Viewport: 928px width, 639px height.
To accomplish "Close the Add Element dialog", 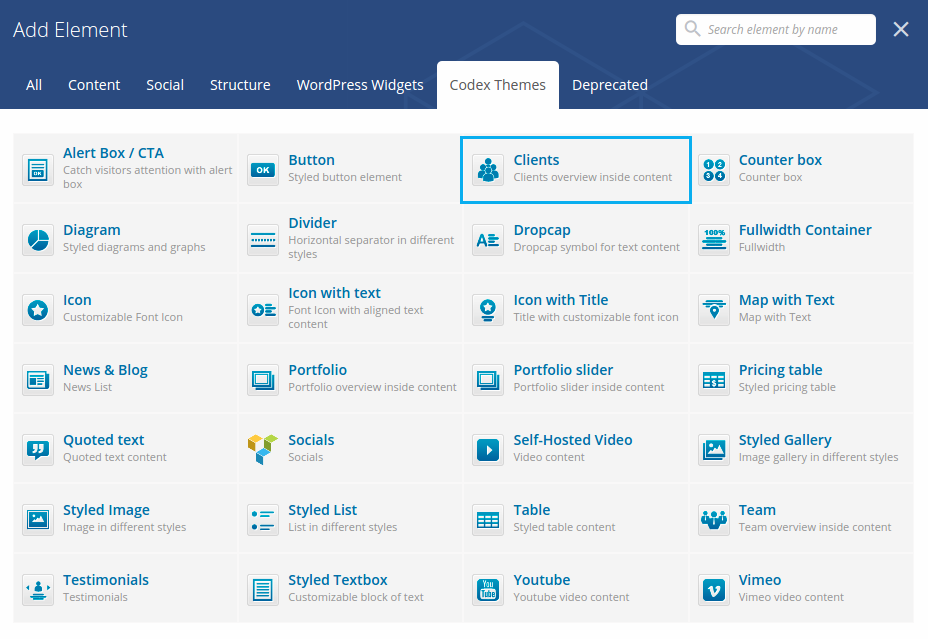I will tap(901, 30).
